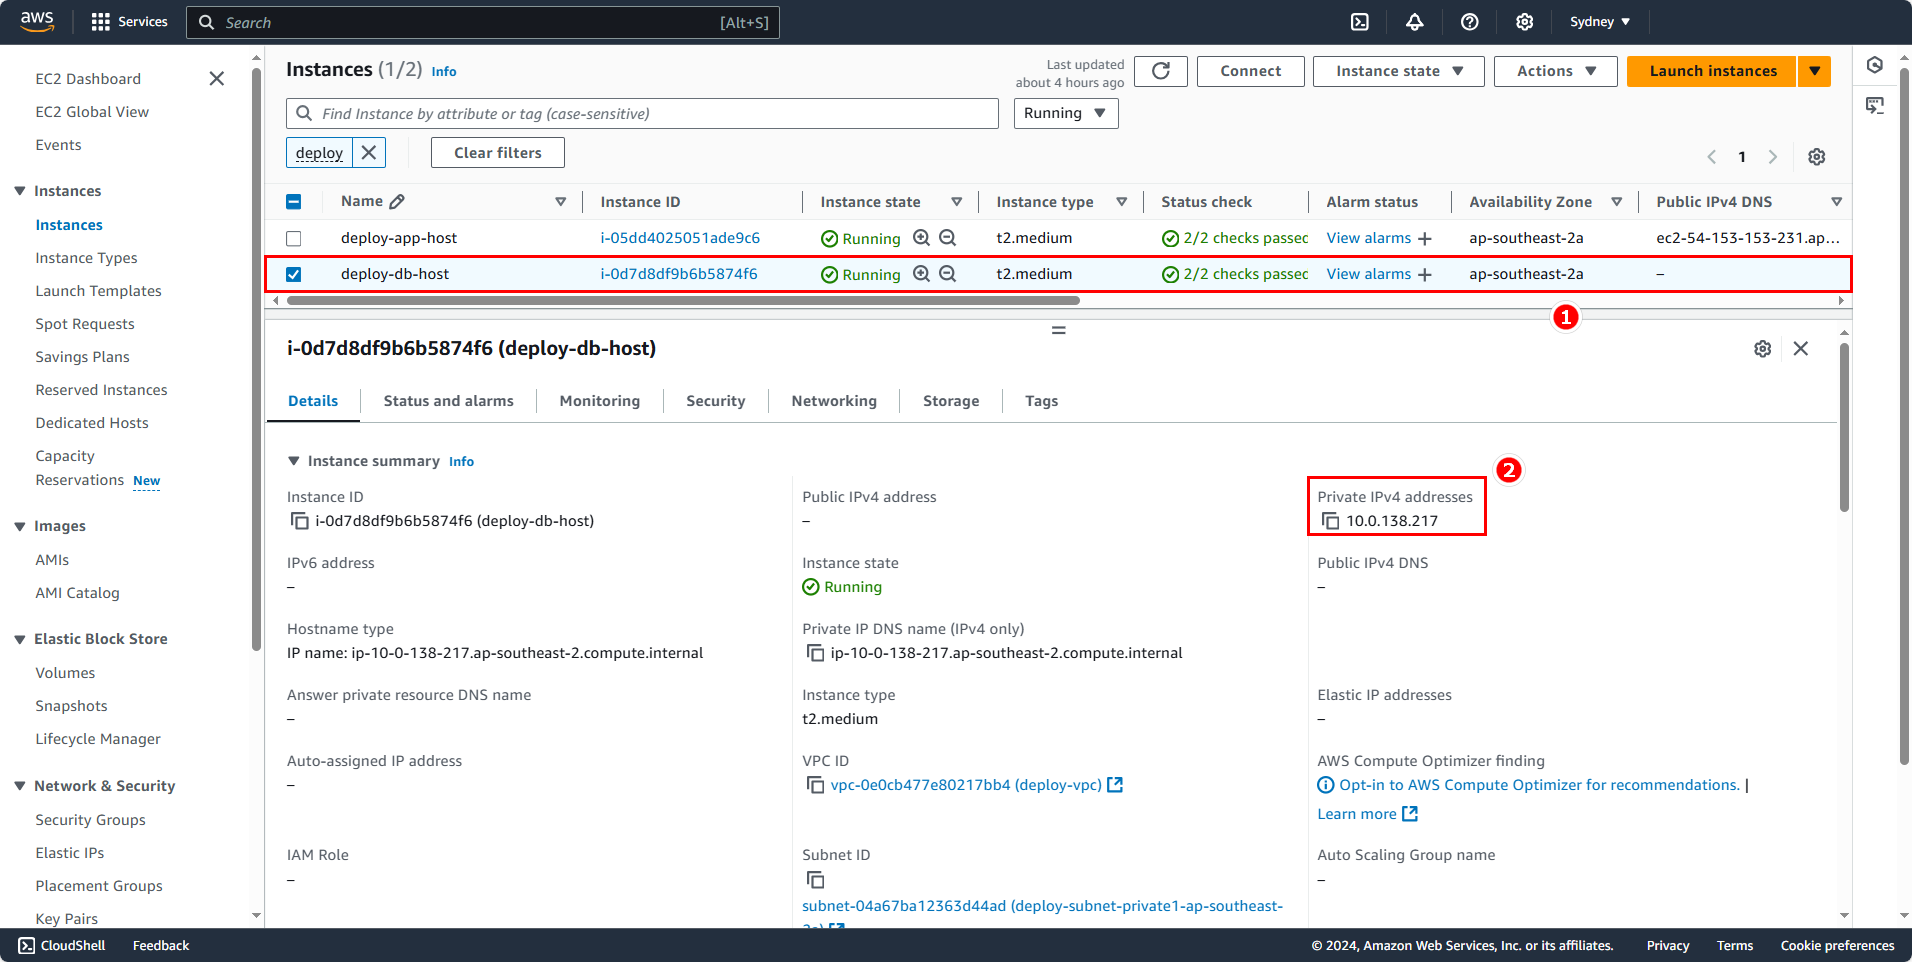The width and height of the screenshot is (1912, 962).
Task: Open the Actions dropdown
Action: click(x=1555, y=71)
